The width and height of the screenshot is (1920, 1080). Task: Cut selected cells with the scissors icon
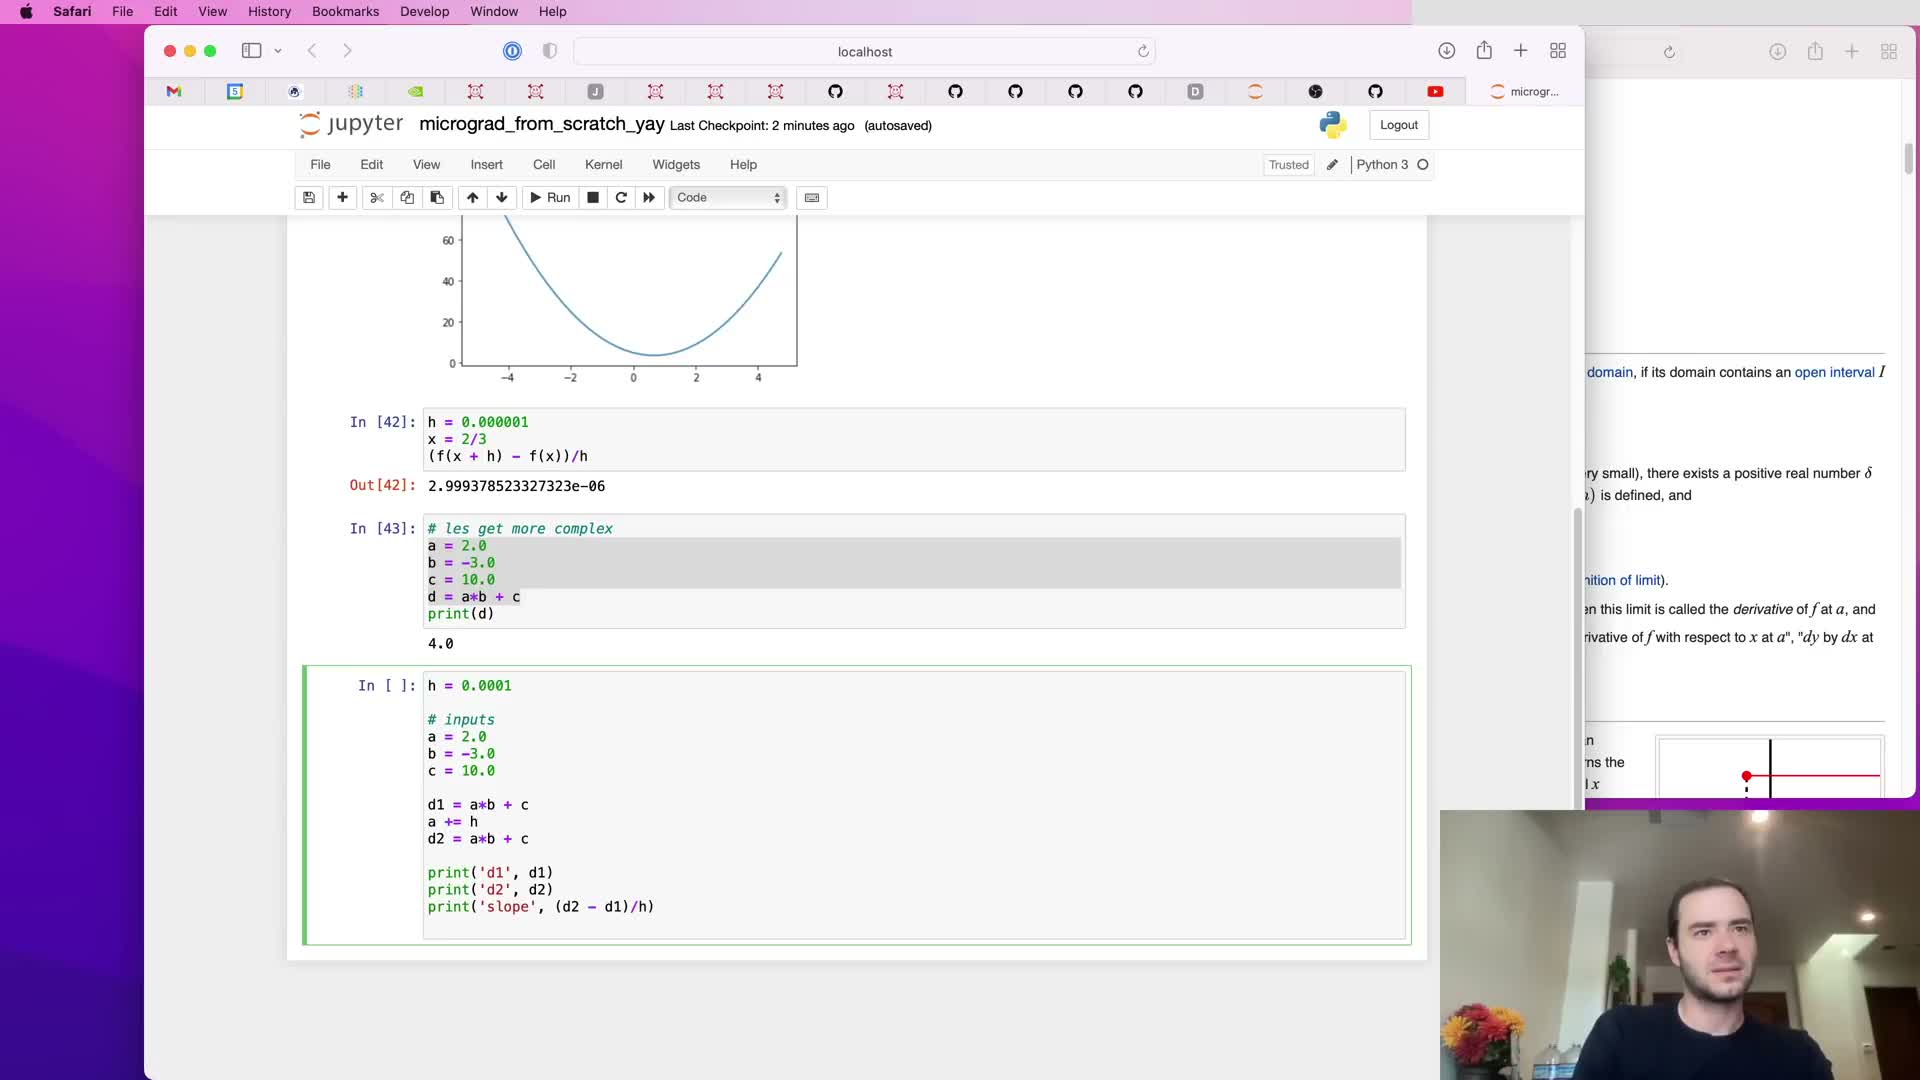[377, 198]
